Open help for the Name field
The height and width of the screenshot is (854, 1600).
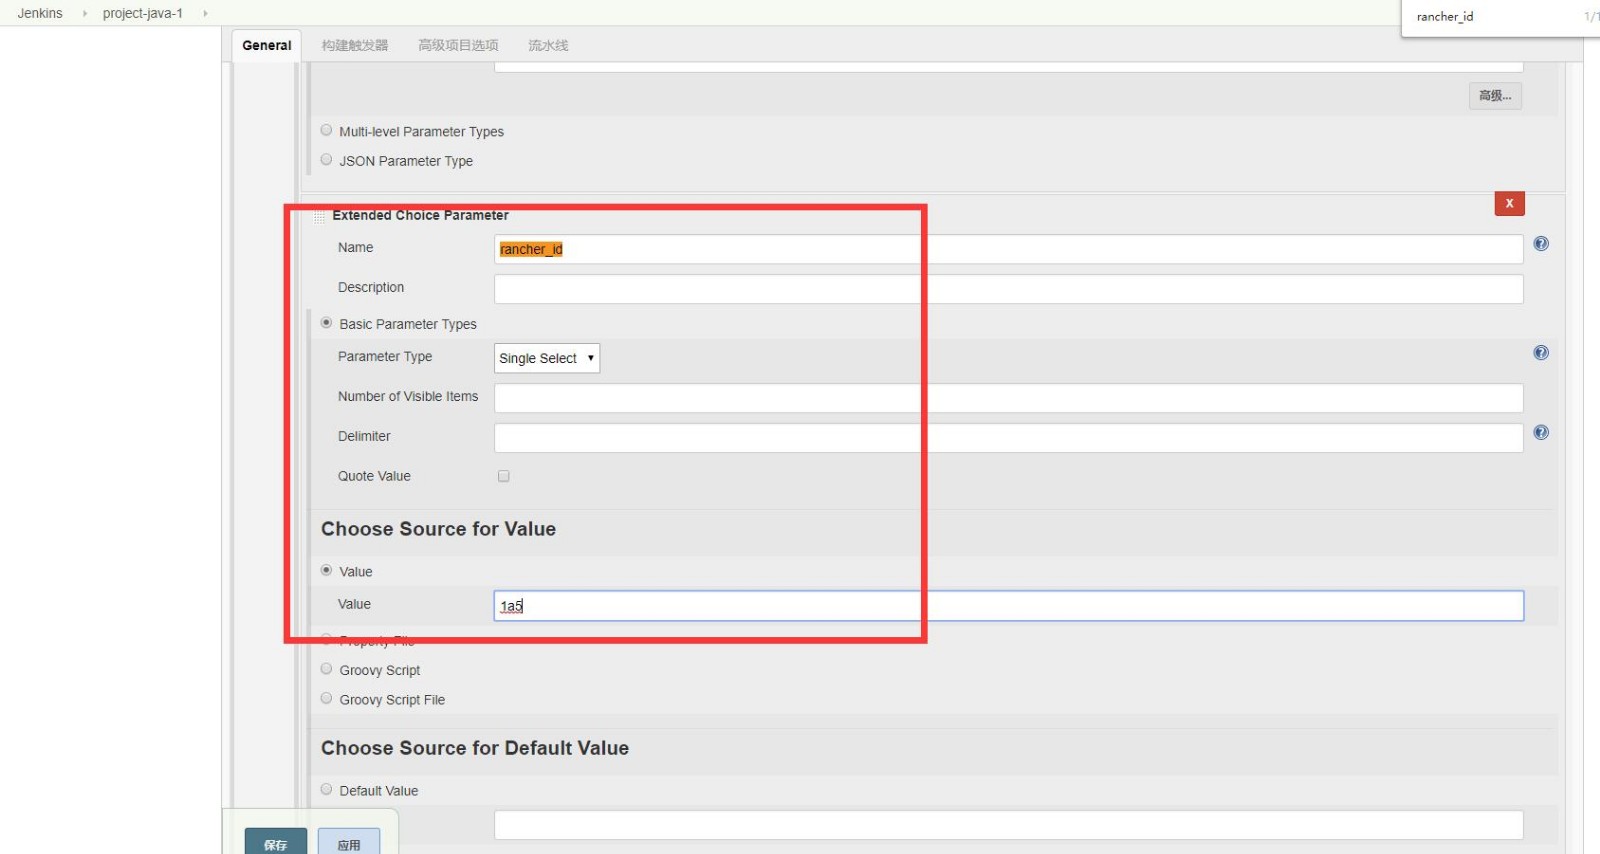(x=1541, y=244)
